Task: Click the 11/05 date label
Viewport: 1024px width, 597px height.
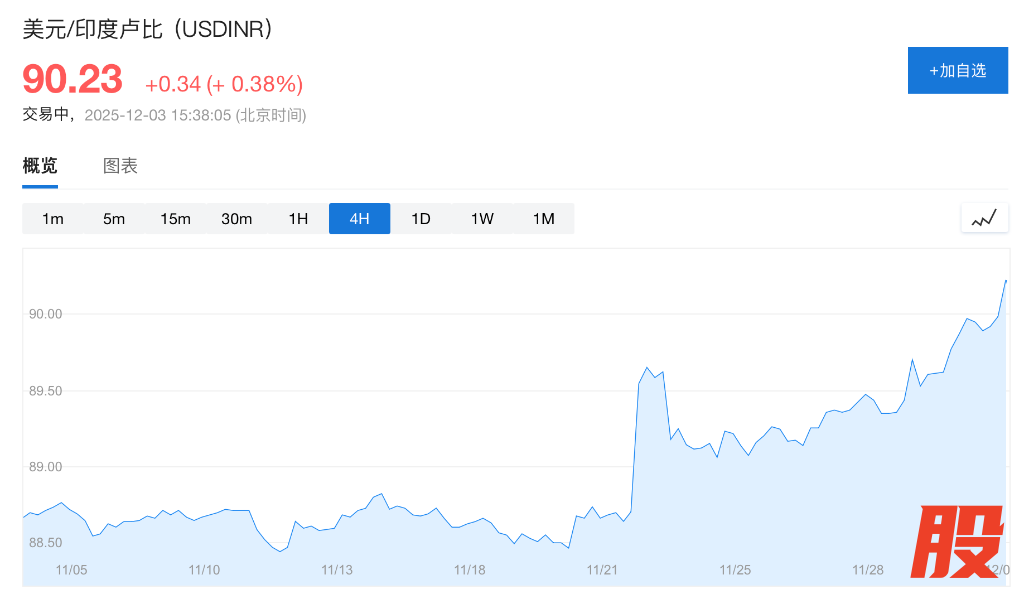Action: click(72, 570)
